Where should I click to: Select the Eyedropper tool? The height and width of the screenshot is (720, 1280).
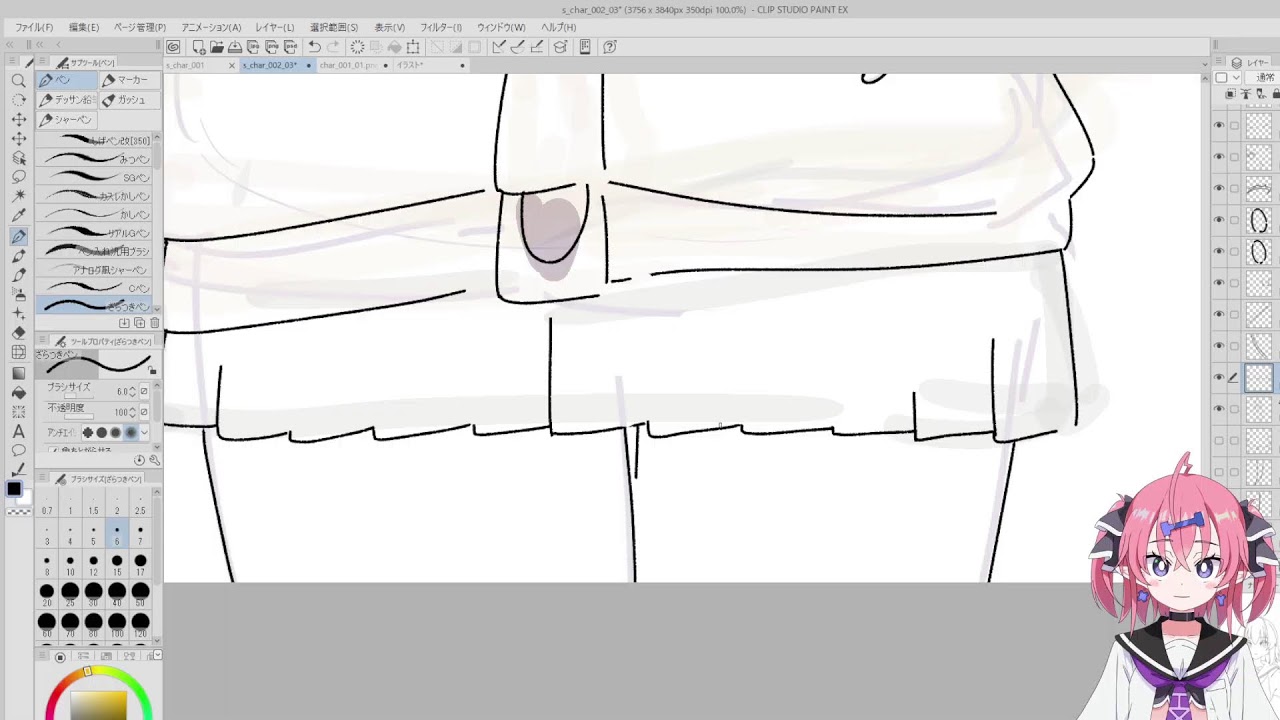[x=18, y=216]
